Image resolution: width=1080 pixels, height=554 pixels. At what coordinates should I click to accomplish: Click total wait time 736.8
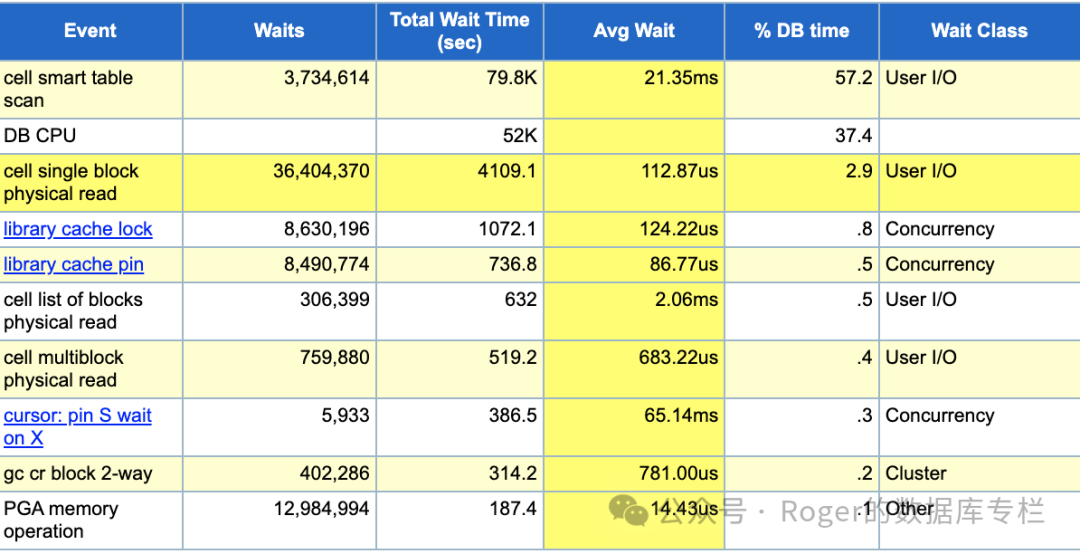point(512,265)
